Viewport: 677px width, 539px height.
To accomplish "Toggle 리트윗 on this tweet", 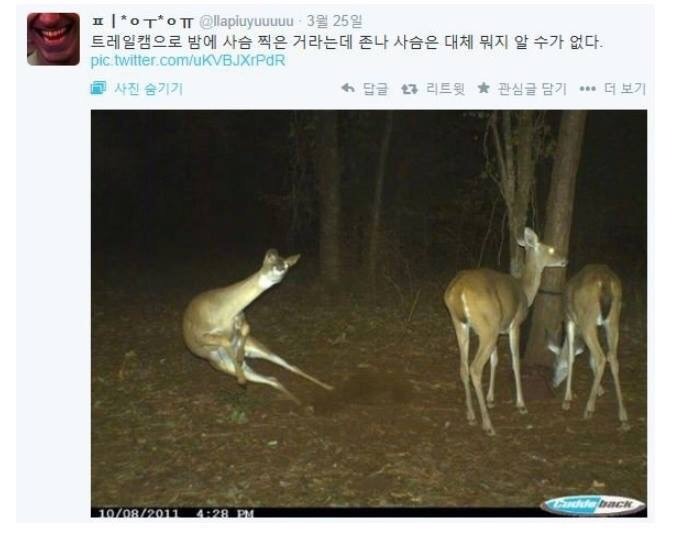I will pyautogui.click(x=445, y=89).
